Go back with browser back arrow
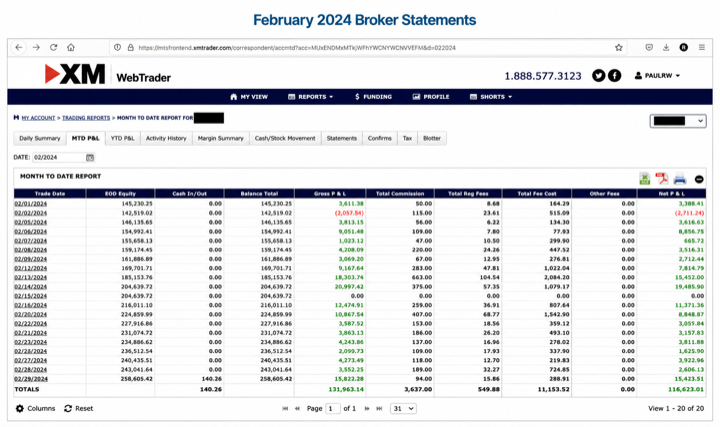Image resolution: width=720 pixels, height=427 pixels. (19, 47)
